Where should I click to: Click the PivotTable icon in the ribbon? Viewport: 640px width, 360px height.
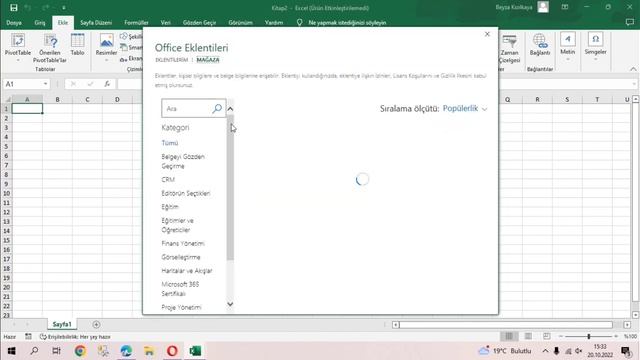[x=18, y=41]
